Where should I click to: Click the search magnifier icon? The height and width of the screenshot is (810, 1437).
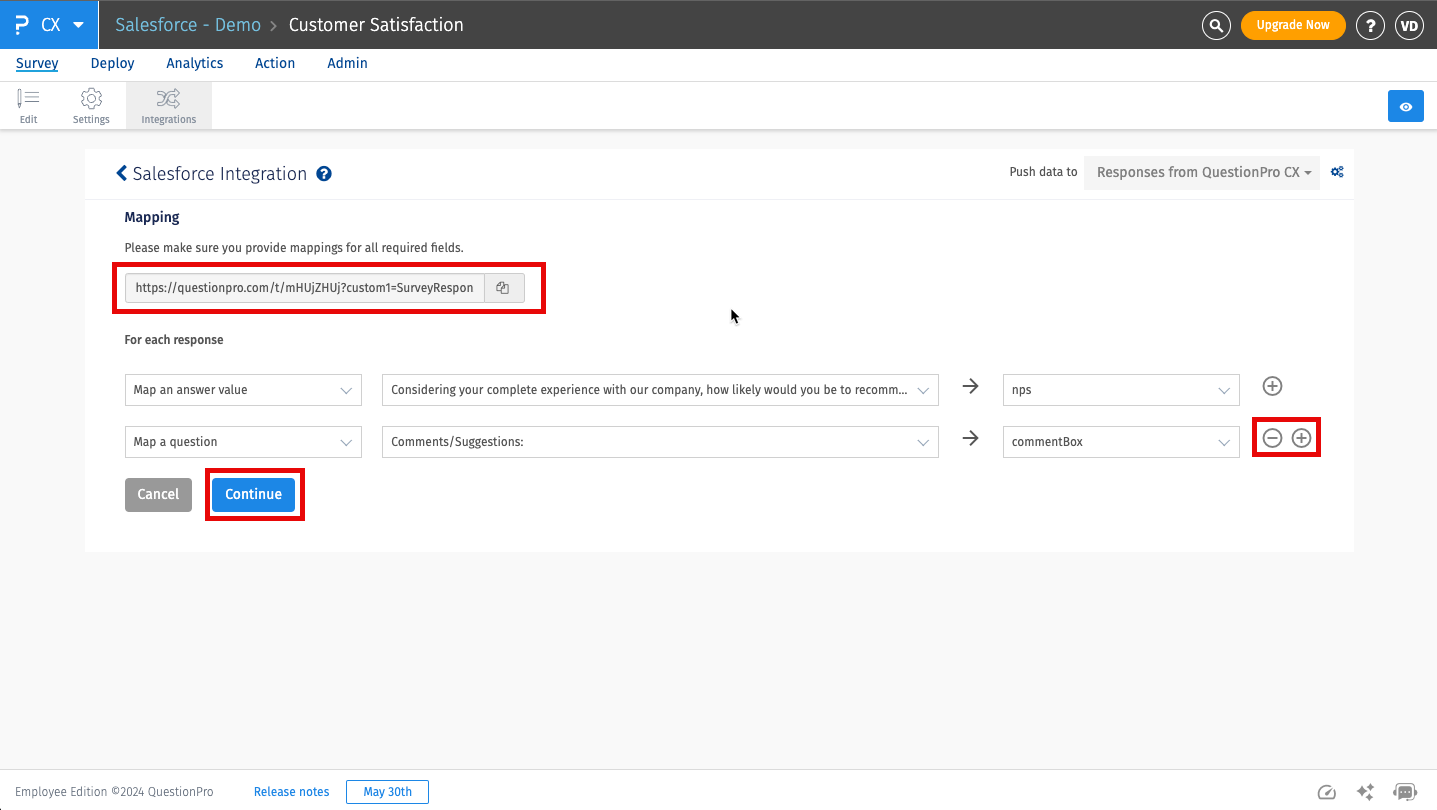(x=1215, y=25)
